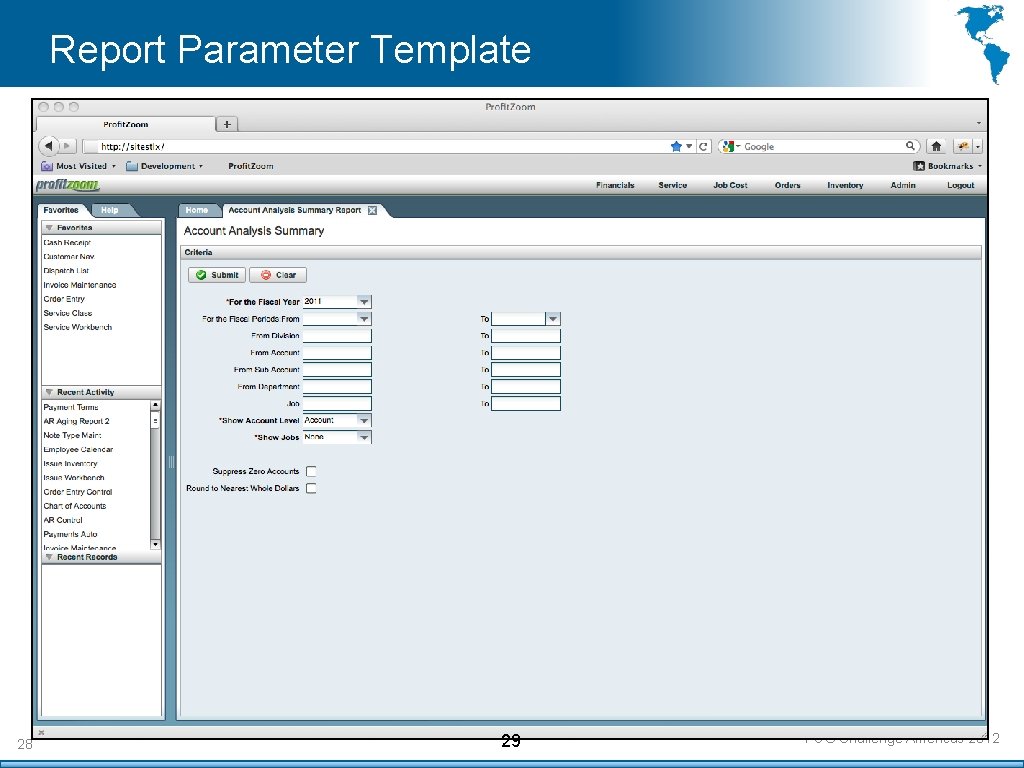Open Cash Receipt favorite
This screenshot has width=1024, height=768.
(67, 243)
